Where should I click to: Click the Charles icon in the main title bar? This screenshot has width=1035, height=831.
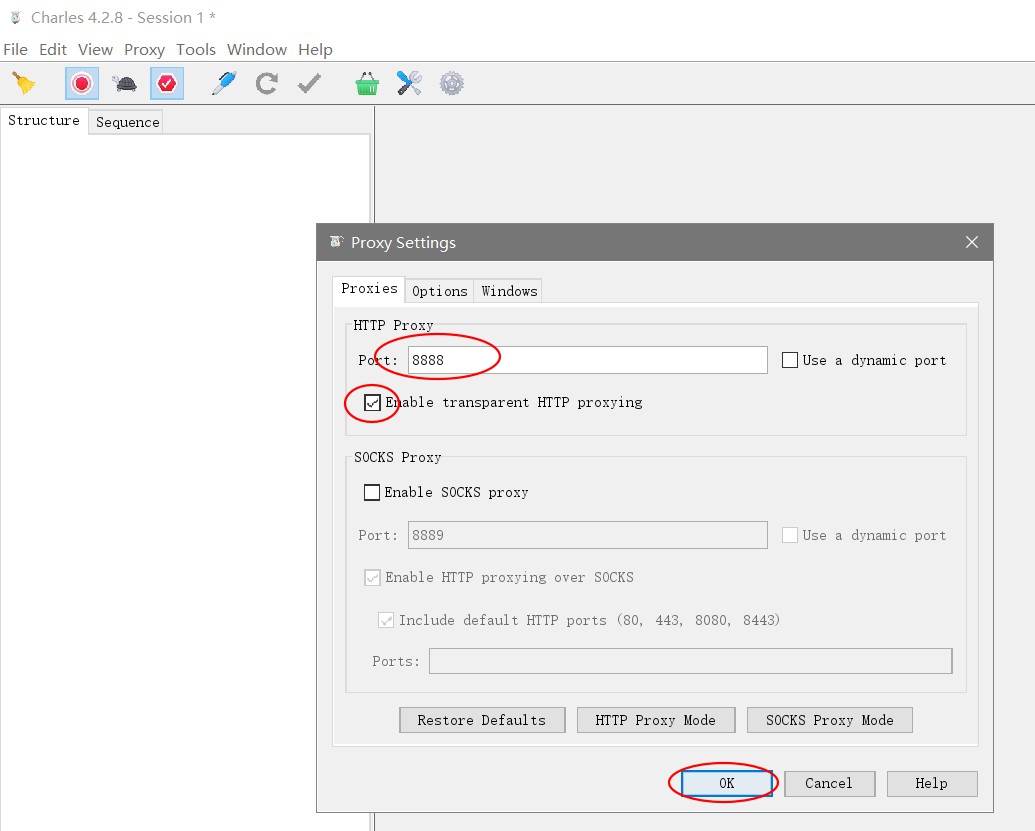17,17
